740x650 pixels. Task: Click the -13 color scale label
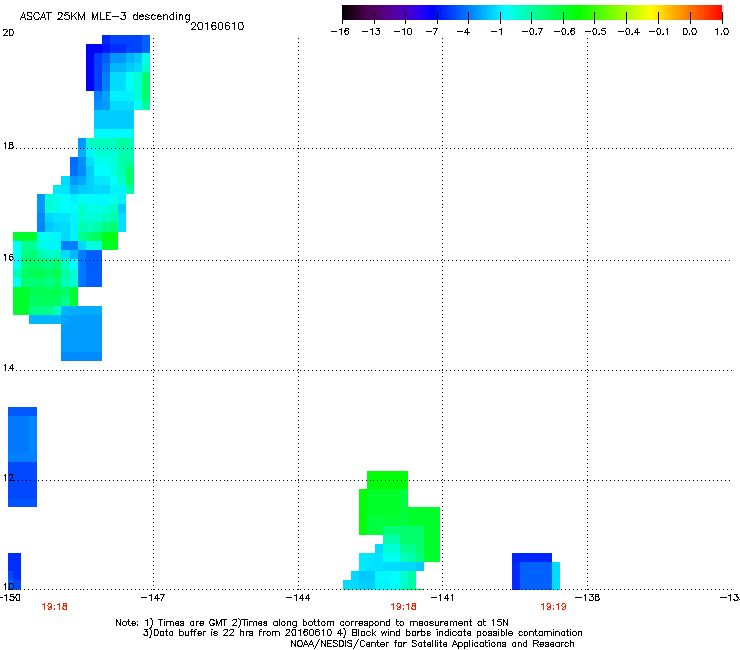(x=371, y=32)
